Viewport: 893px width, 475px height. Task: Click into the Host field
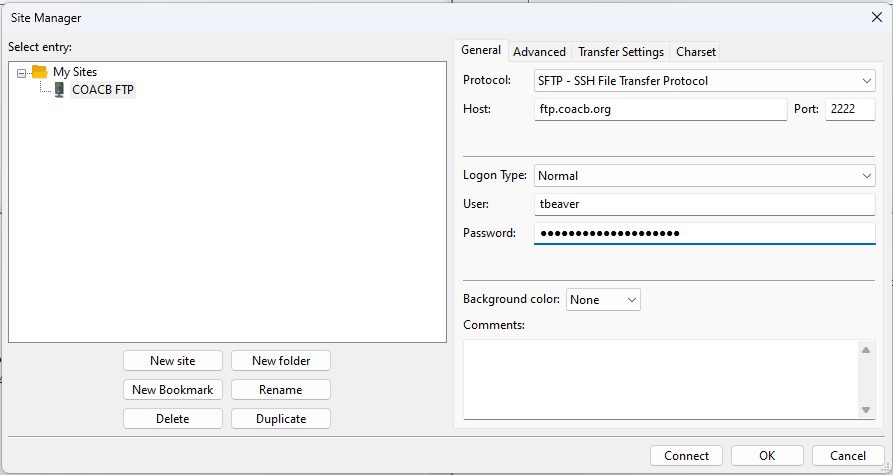click(x=660, y=110)
